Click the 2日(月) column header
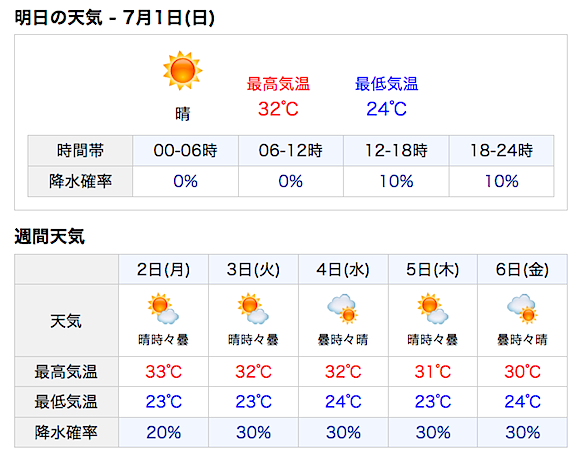This screenshot has width=576, height=456. point(163,269)
